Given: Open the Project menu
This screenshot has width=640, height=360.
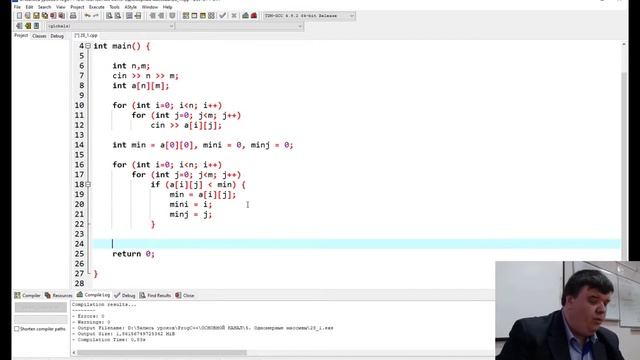Looking at the screenshot, I should [x=77, y=7].
